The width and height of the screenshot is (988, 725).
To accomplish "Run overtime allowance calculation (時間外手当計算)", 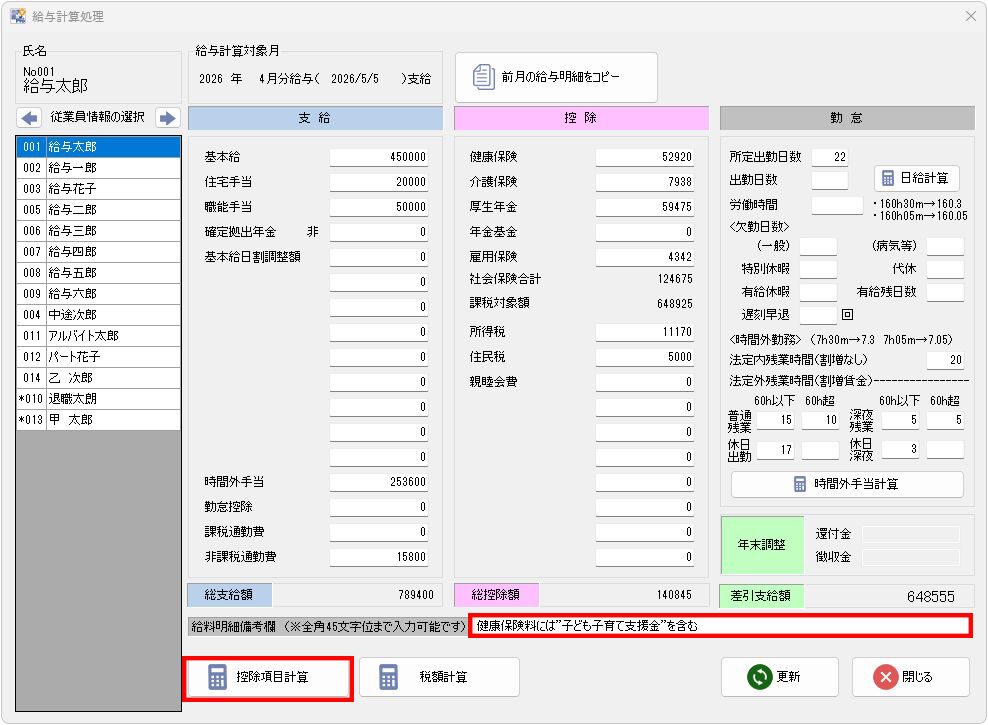I will [847, 484].
